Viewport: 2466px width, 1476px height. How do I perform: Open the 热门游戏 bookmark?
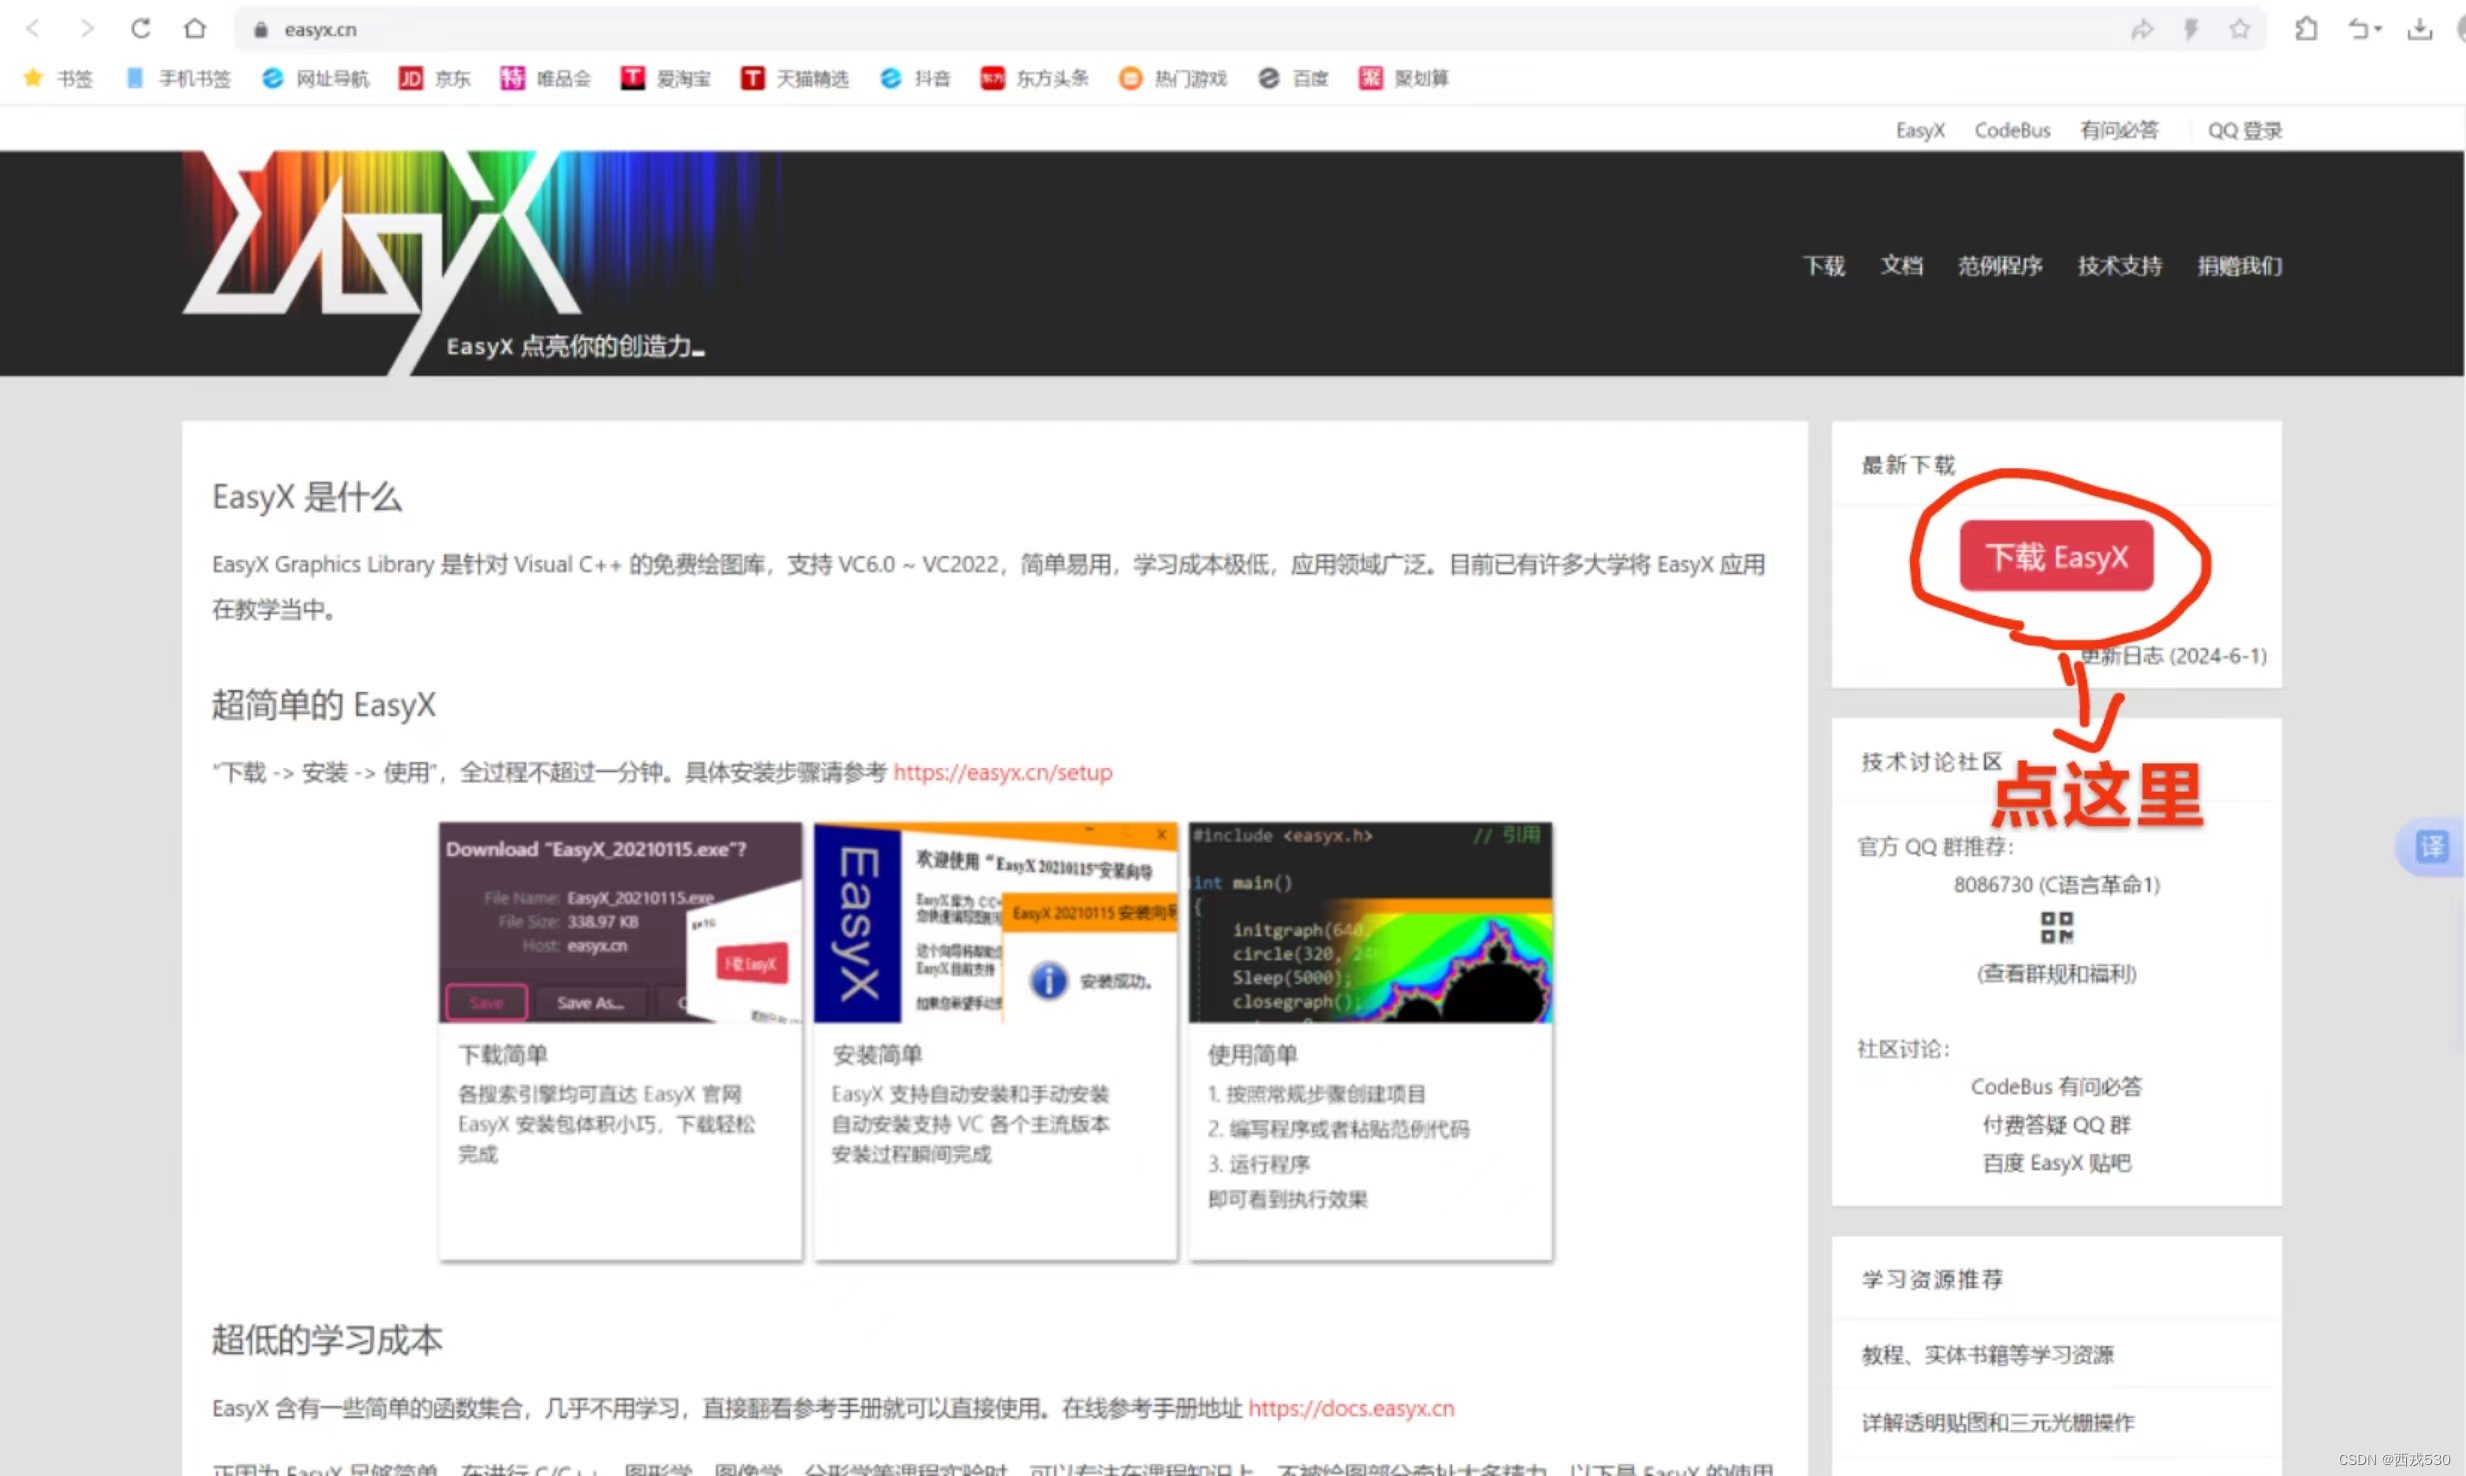pyautogui.click(x=1173, y=78)
